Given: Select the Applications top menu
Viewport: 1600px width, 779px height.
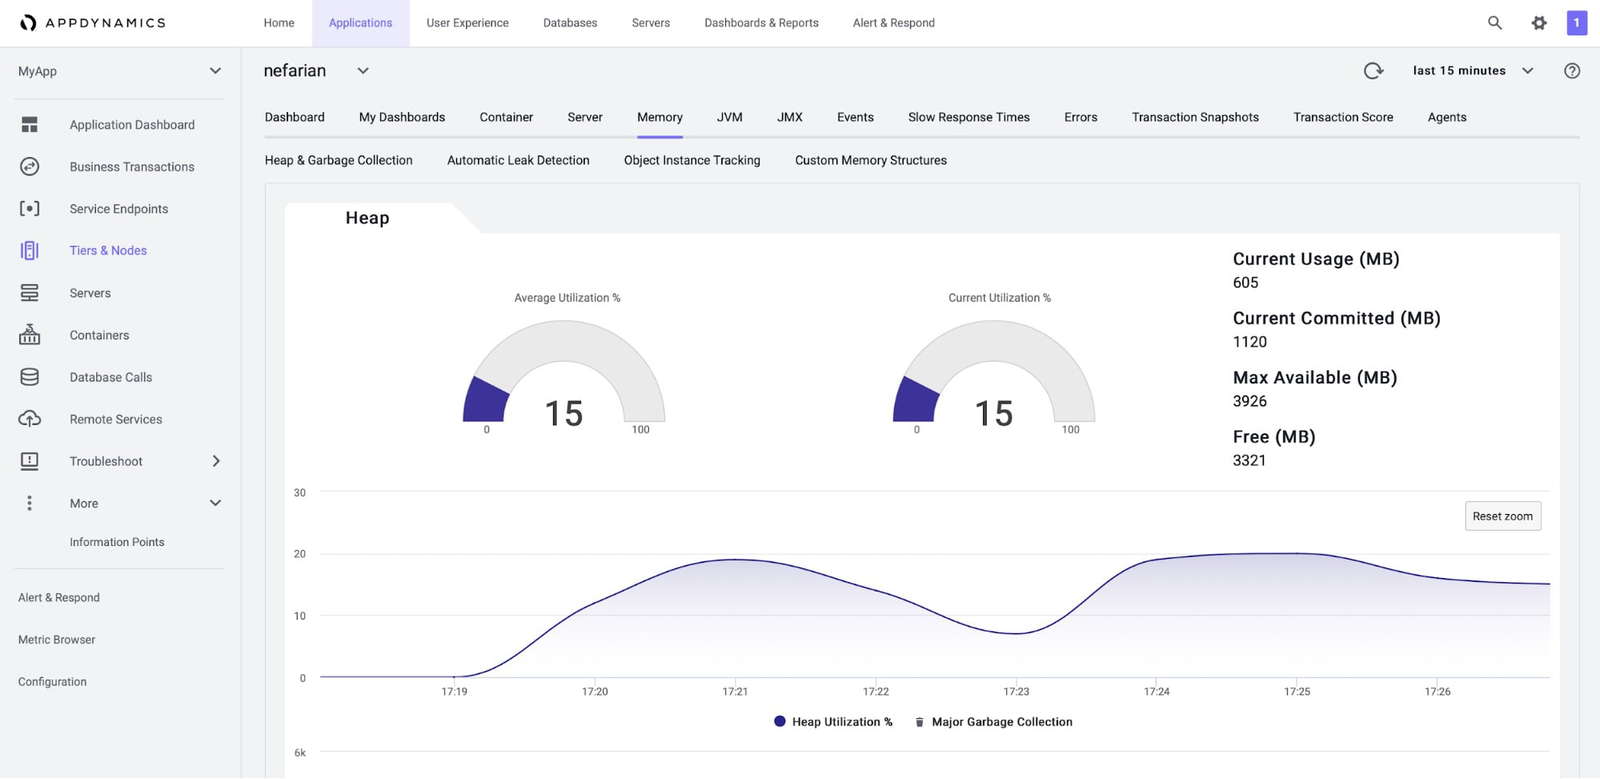Looking at the screenshot, I should (361, 23).
